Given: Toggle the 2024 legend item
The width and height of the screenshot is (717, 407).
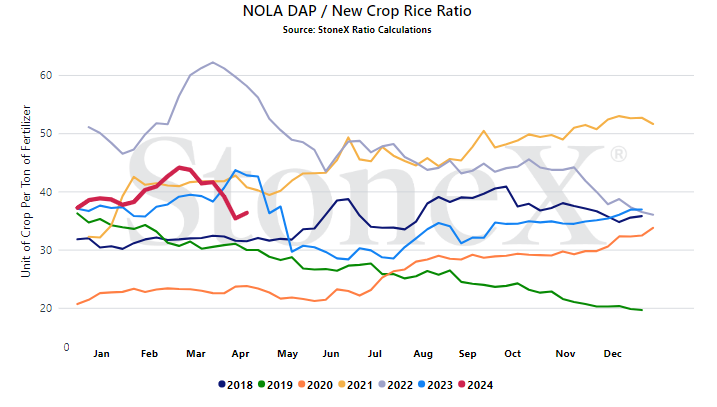Looking at the screenshot, I should [476, 385].
